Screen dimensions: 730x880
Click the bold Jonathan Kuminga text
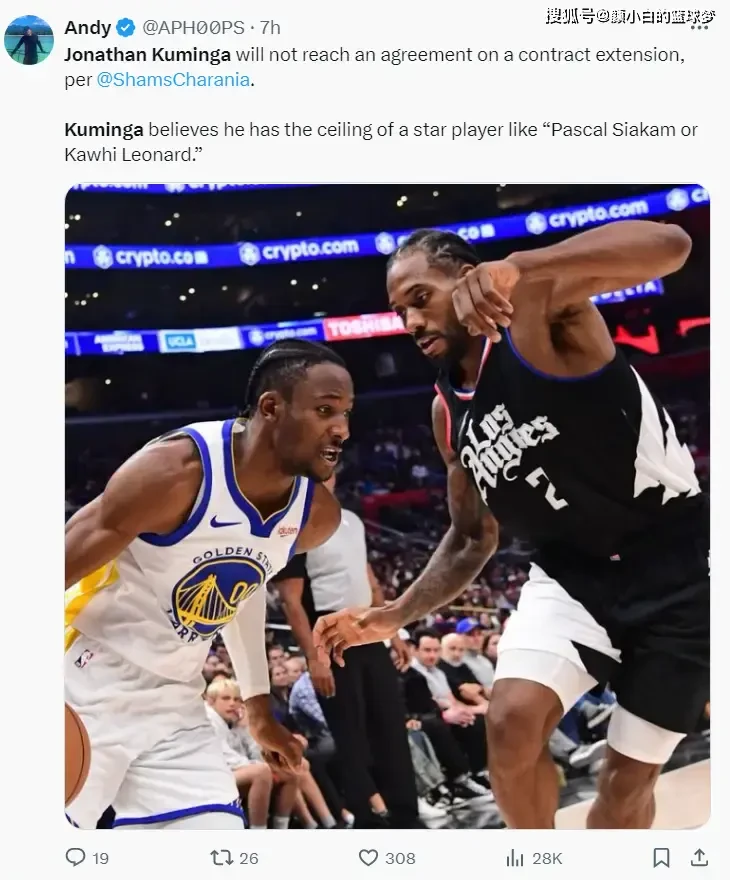pos(148,55)
